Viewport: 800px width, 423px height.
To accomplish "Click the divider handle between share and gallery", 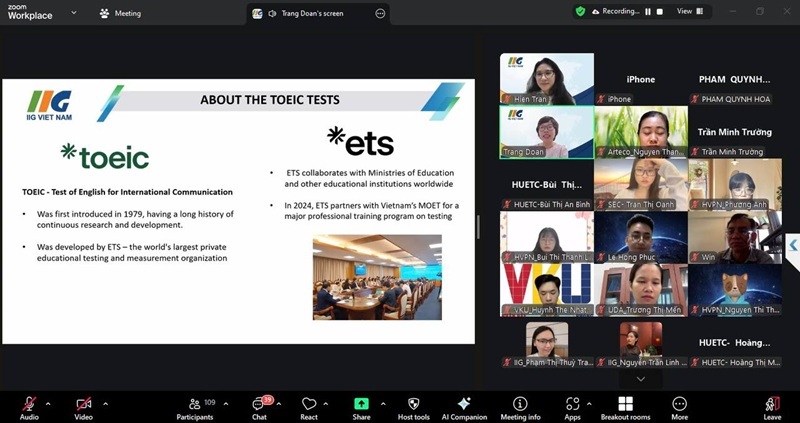I will (x=478, y=227).
